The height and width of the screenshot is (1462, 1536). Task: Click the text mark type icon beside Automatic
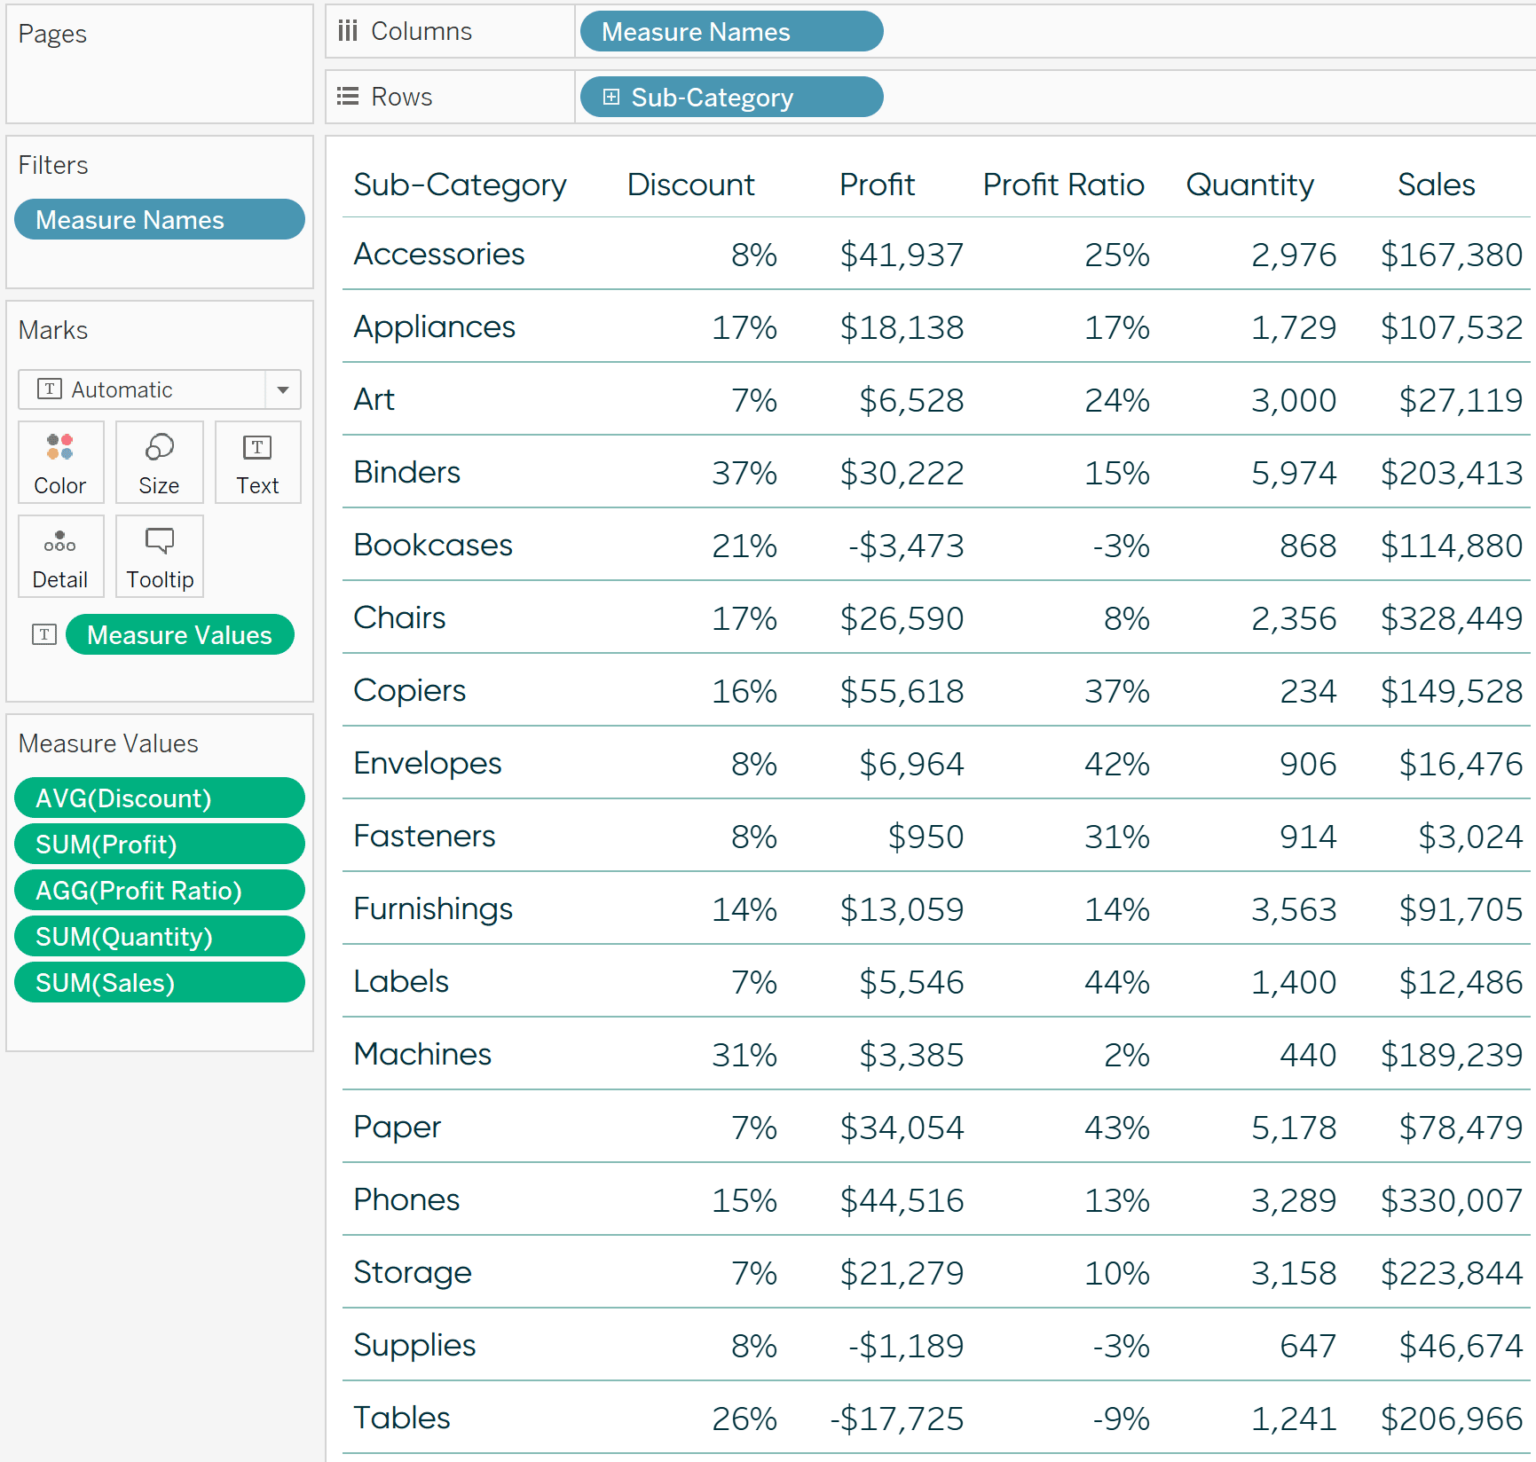[47, 389]
